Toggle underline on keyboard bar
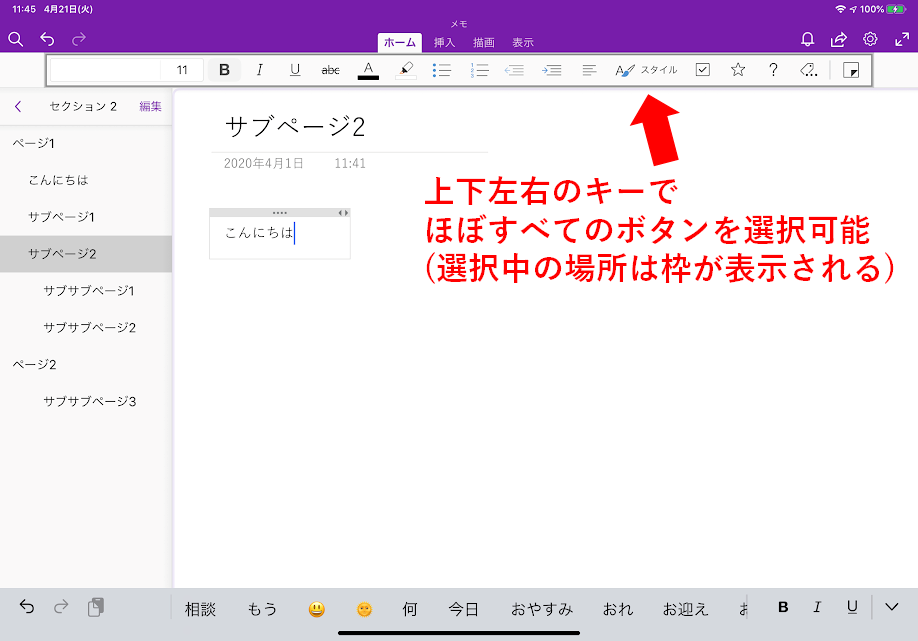The width and height of the screenshot is (918, 641). click(x=852, y=607)
